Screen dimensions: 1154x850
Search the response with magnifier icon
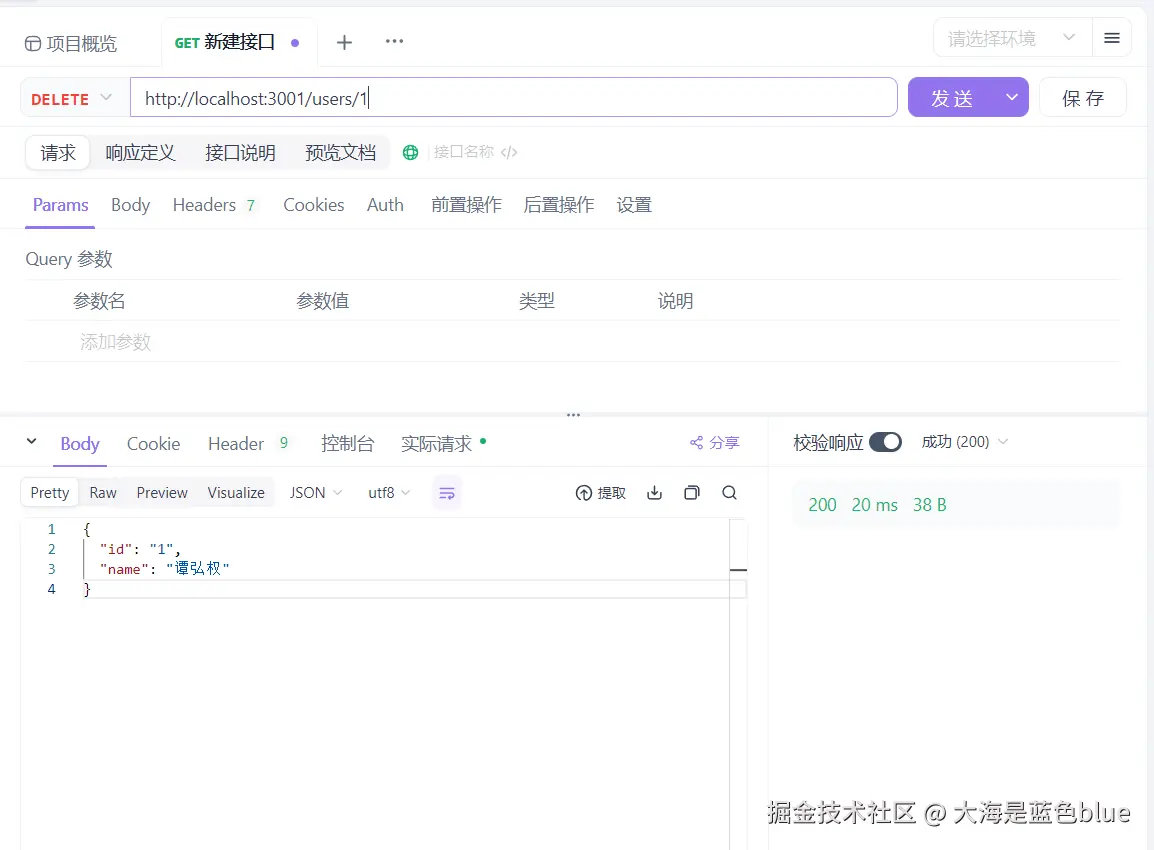[729, 493]
